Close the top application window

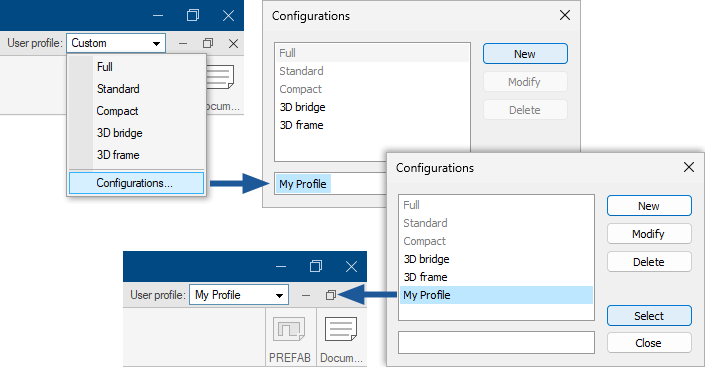[228, 16]
